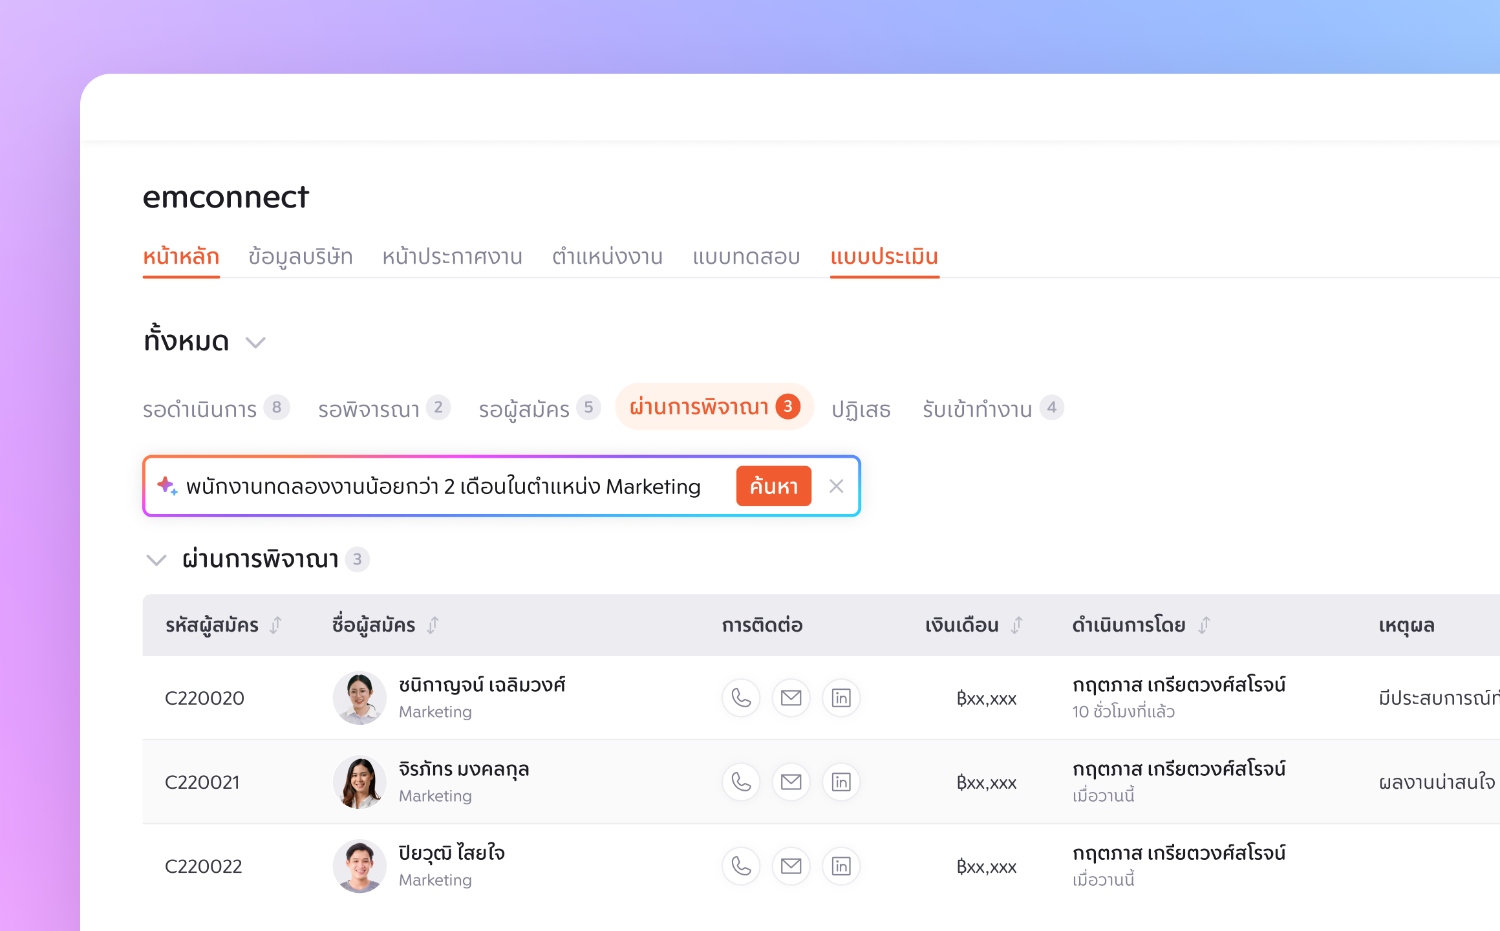1500x931 pixels.
Task: Click ผลงานน่าสนใจ reason text
Action: pyautogui.click(x=1437, y=782)
